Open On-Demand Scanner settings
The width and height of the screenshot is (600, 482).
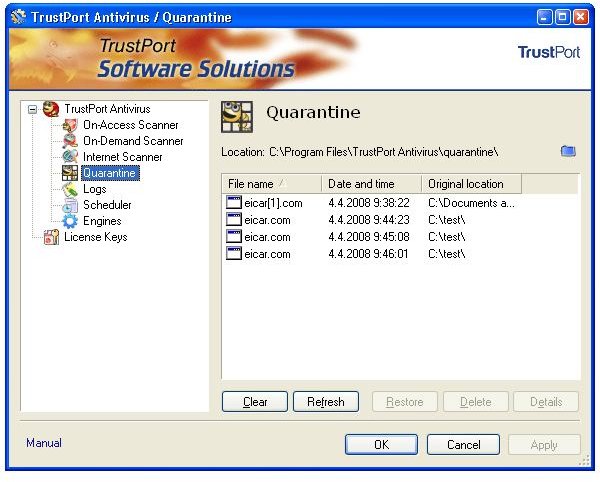coord(133,141)
